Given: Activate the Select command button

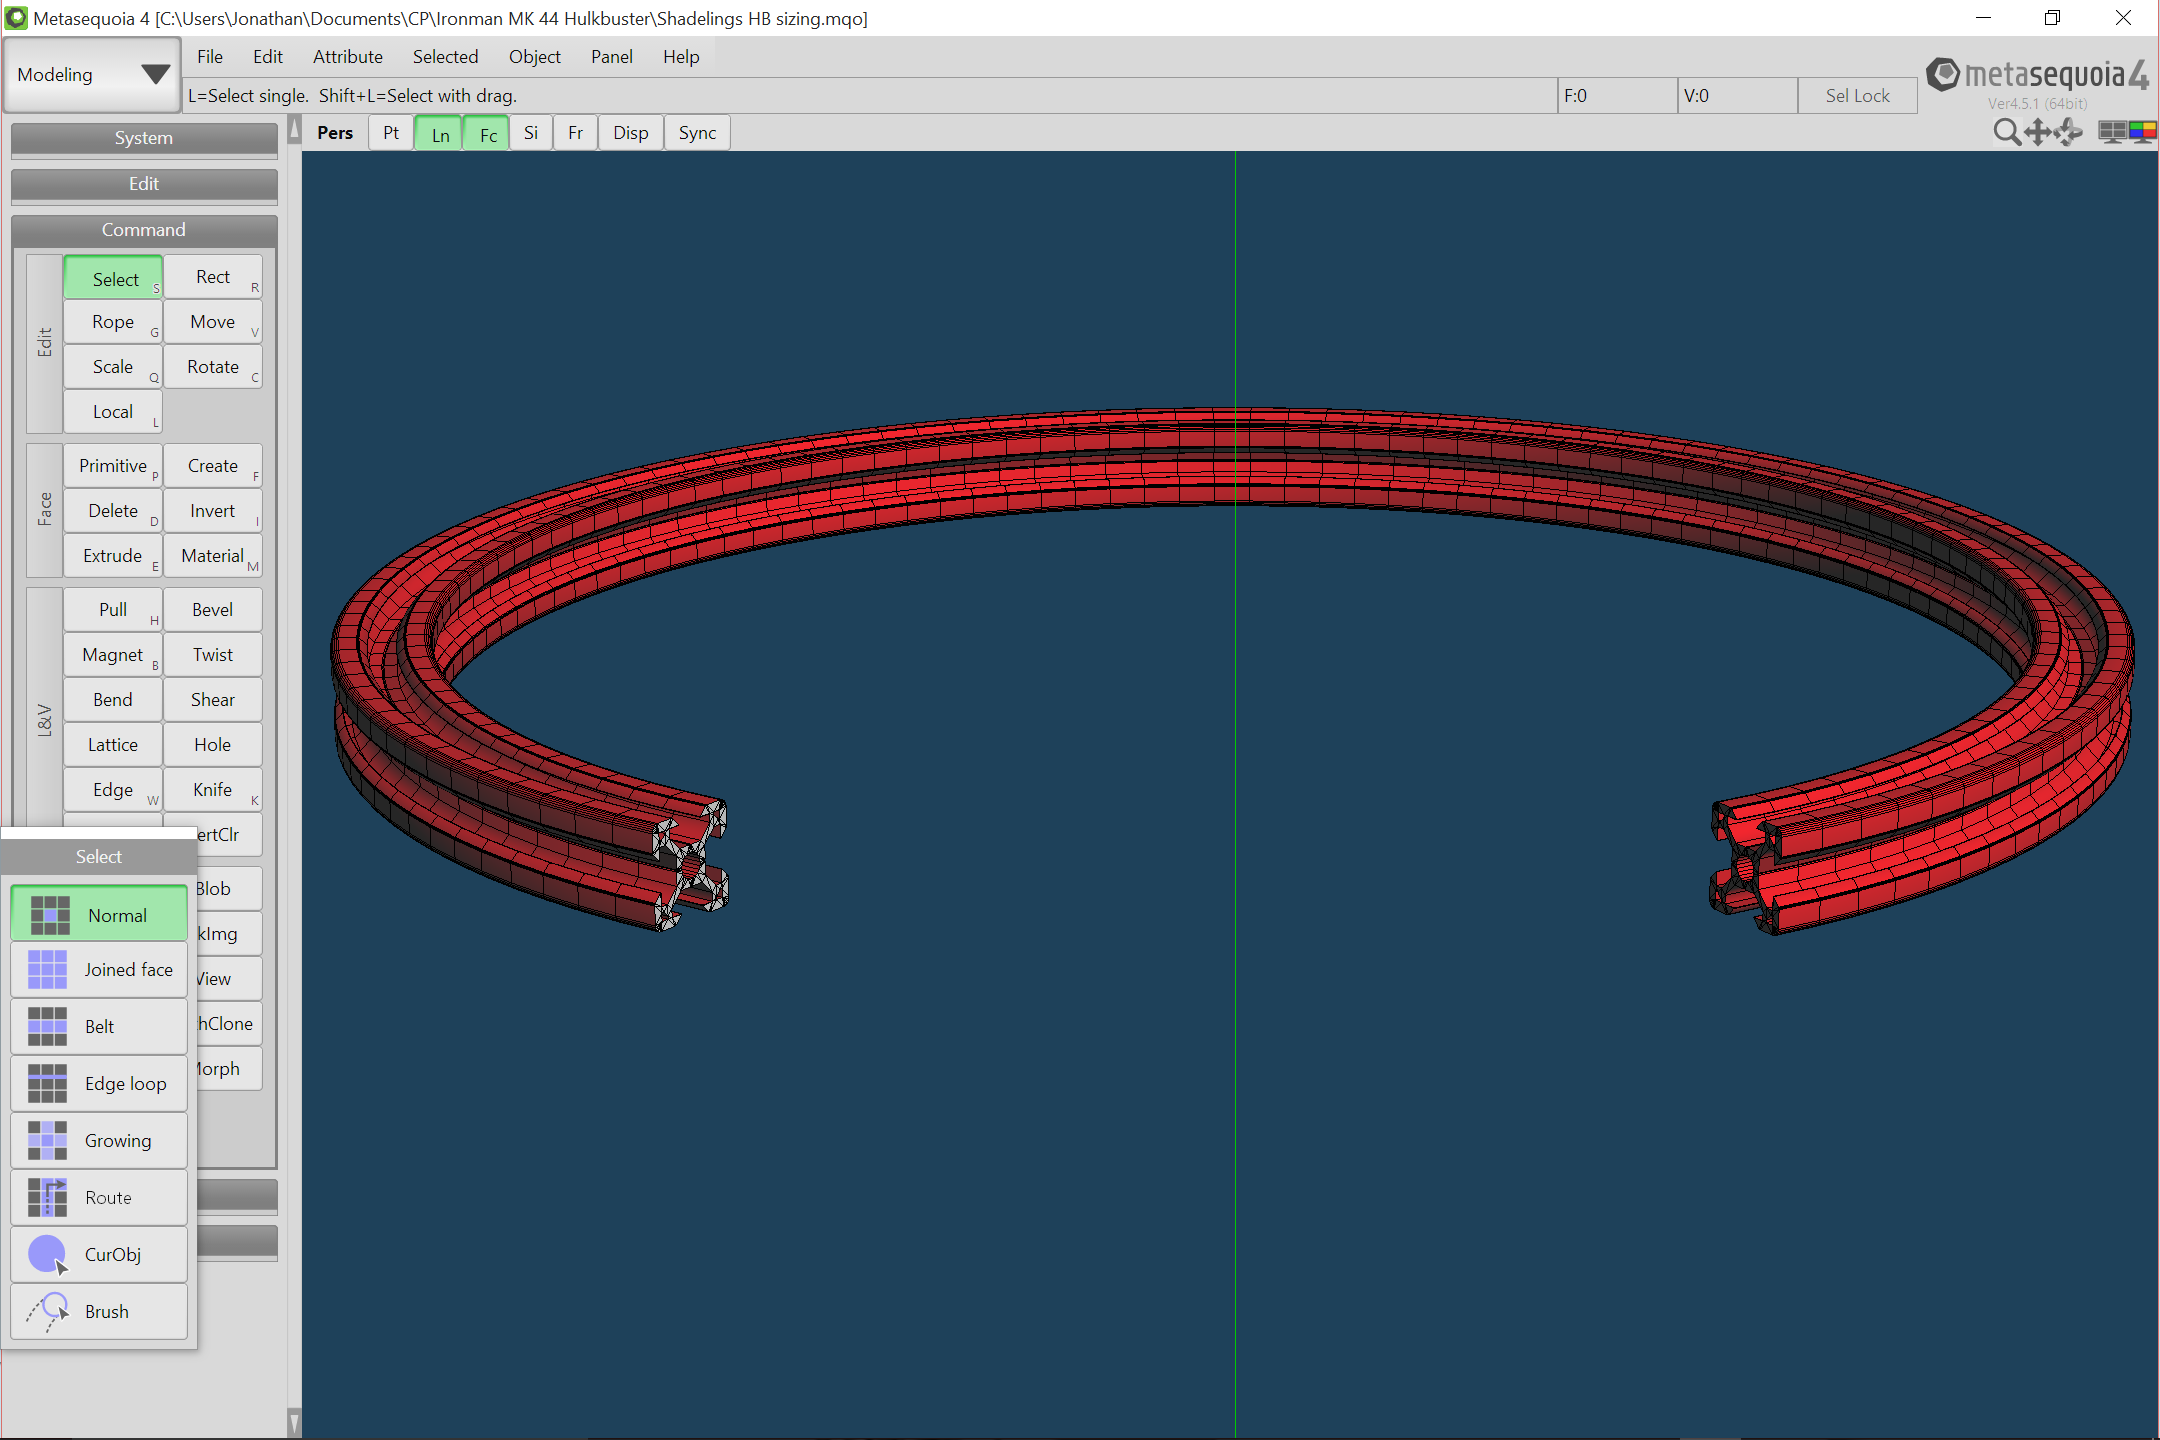Looking at the screenshot, I should tap(113, 277).
